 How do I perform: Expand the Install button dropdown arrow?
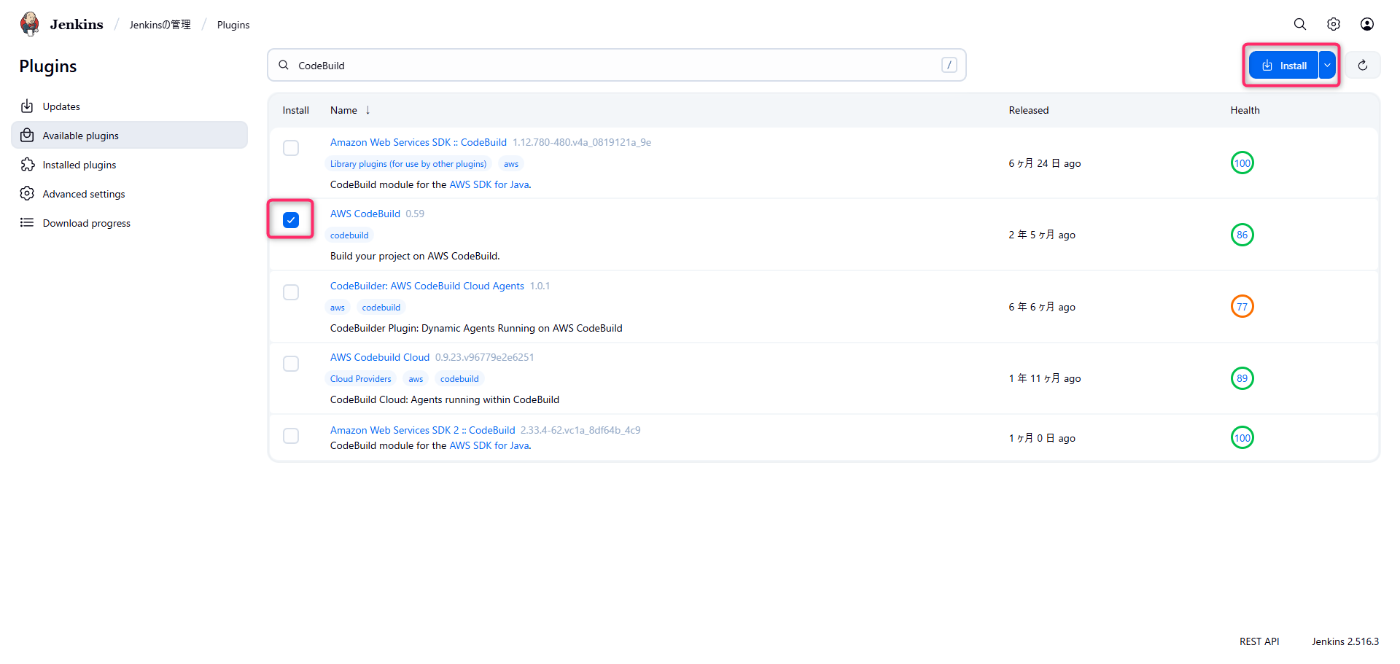[1327, 65]
